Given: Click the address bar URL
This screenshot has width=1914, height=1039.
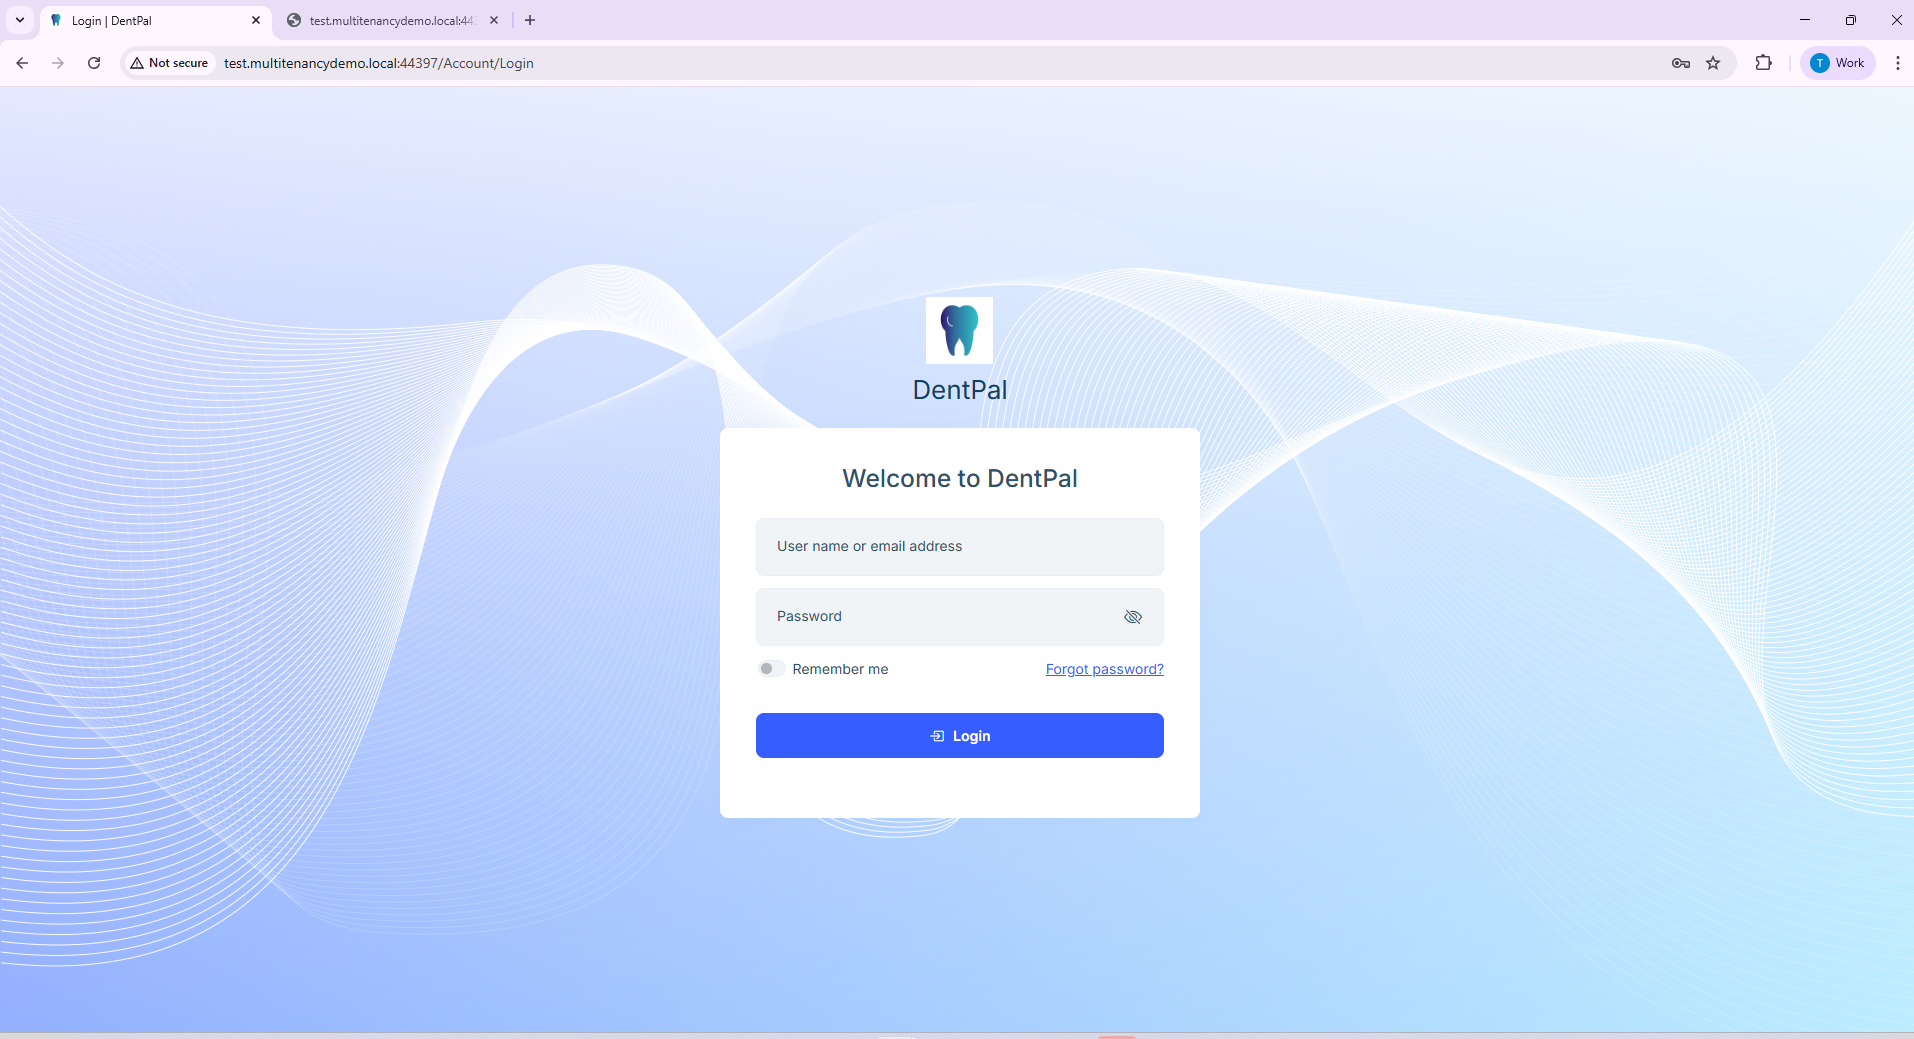Looking at the screenshot, I should pos(379,63).
